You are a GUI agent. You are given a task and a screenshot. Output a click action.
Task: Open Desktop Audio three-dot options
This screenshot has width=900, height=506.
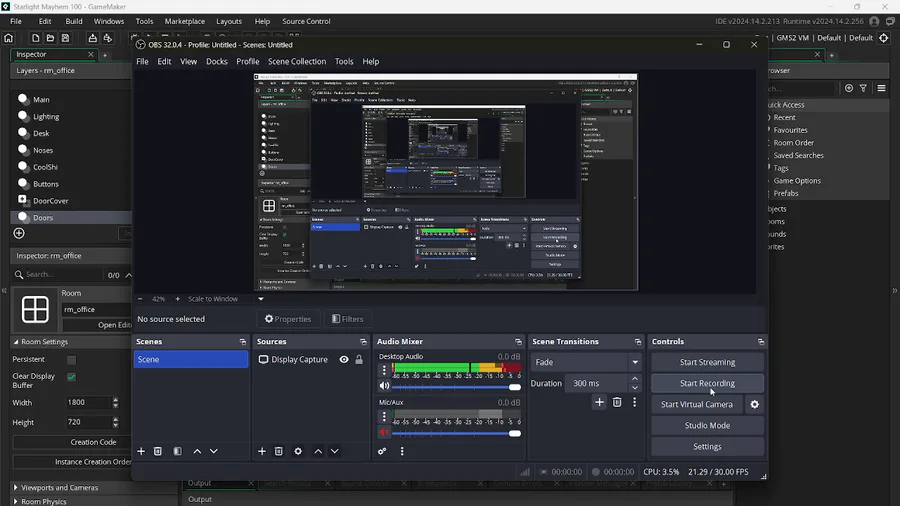pyautogui.click(x=384, y=370)
